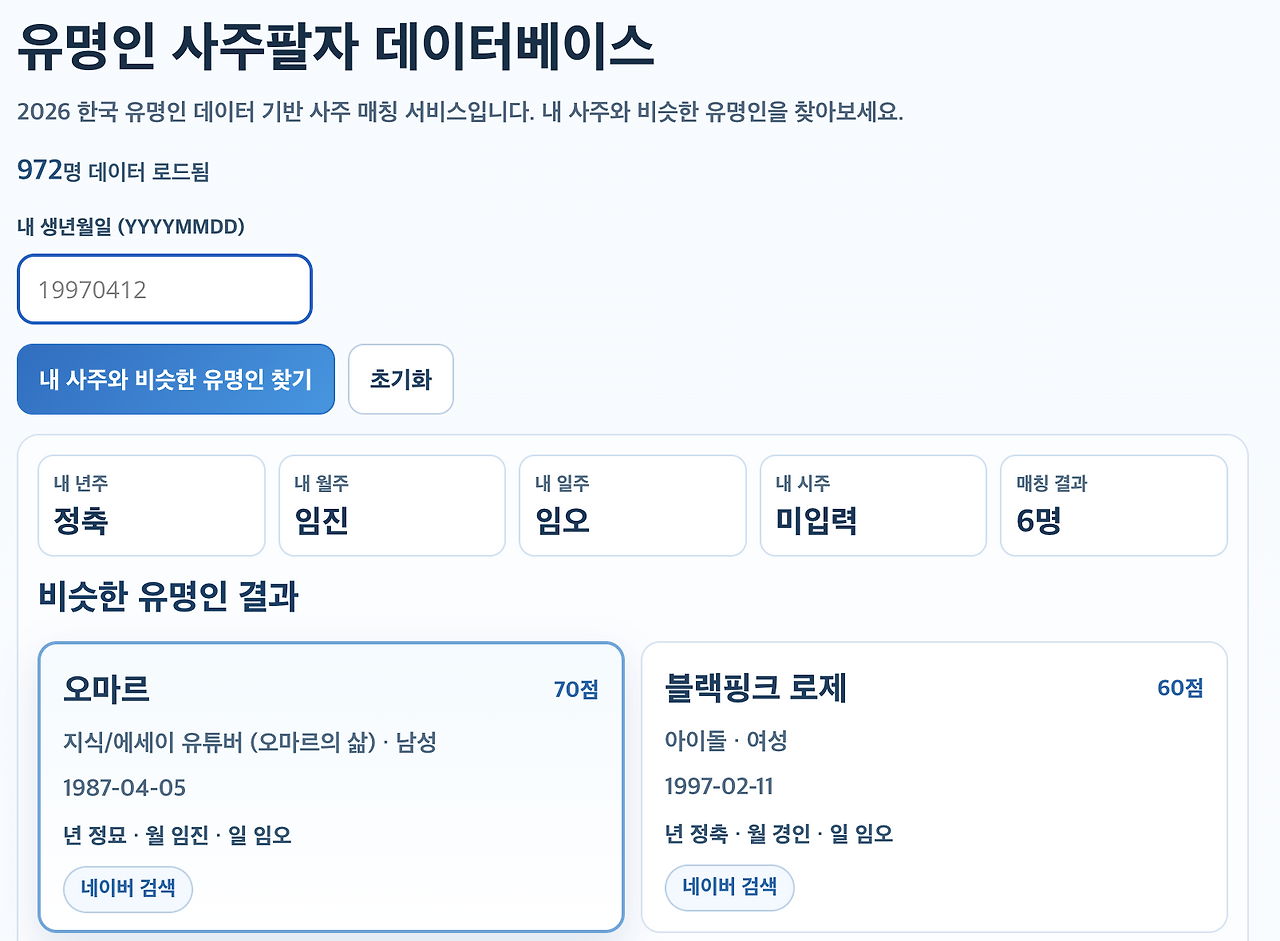Screen dimensions: 1280x941
Task: Click the "내 일주" card showing 임오
Action: pyautogui.click(x=632, y=505)
